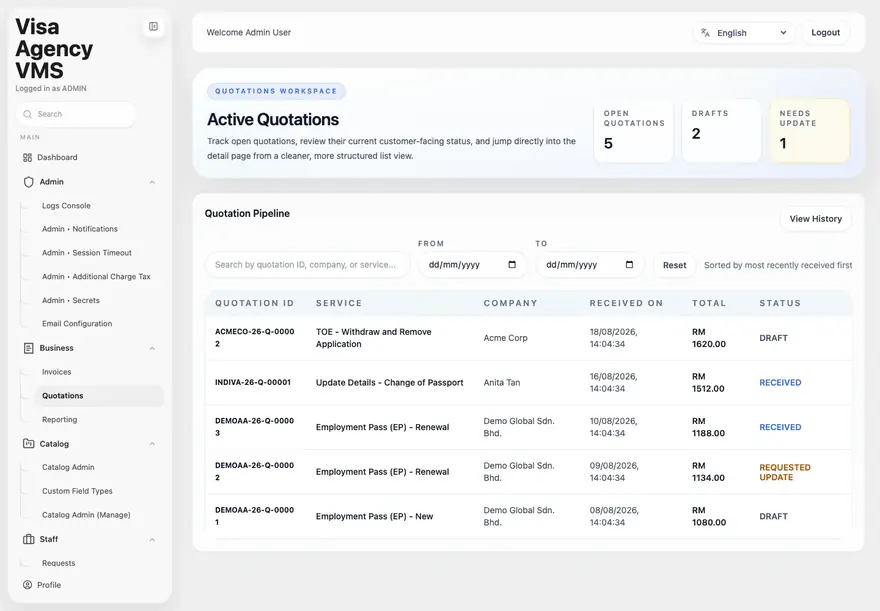
Task: Click the REQUESTED UPDATE status
Action: point(785,472)
